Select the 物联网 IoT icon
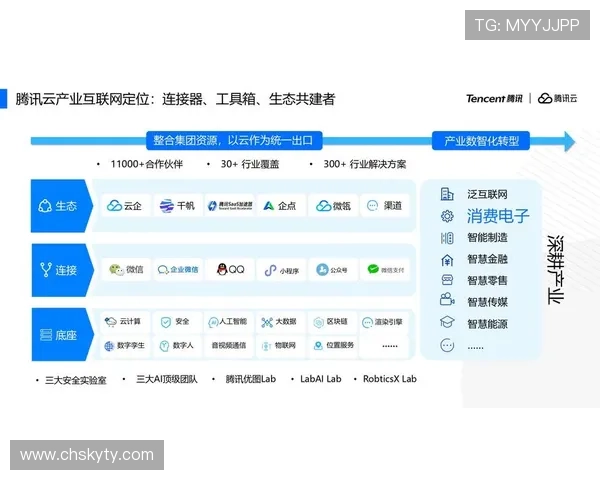 coord(266,346)
